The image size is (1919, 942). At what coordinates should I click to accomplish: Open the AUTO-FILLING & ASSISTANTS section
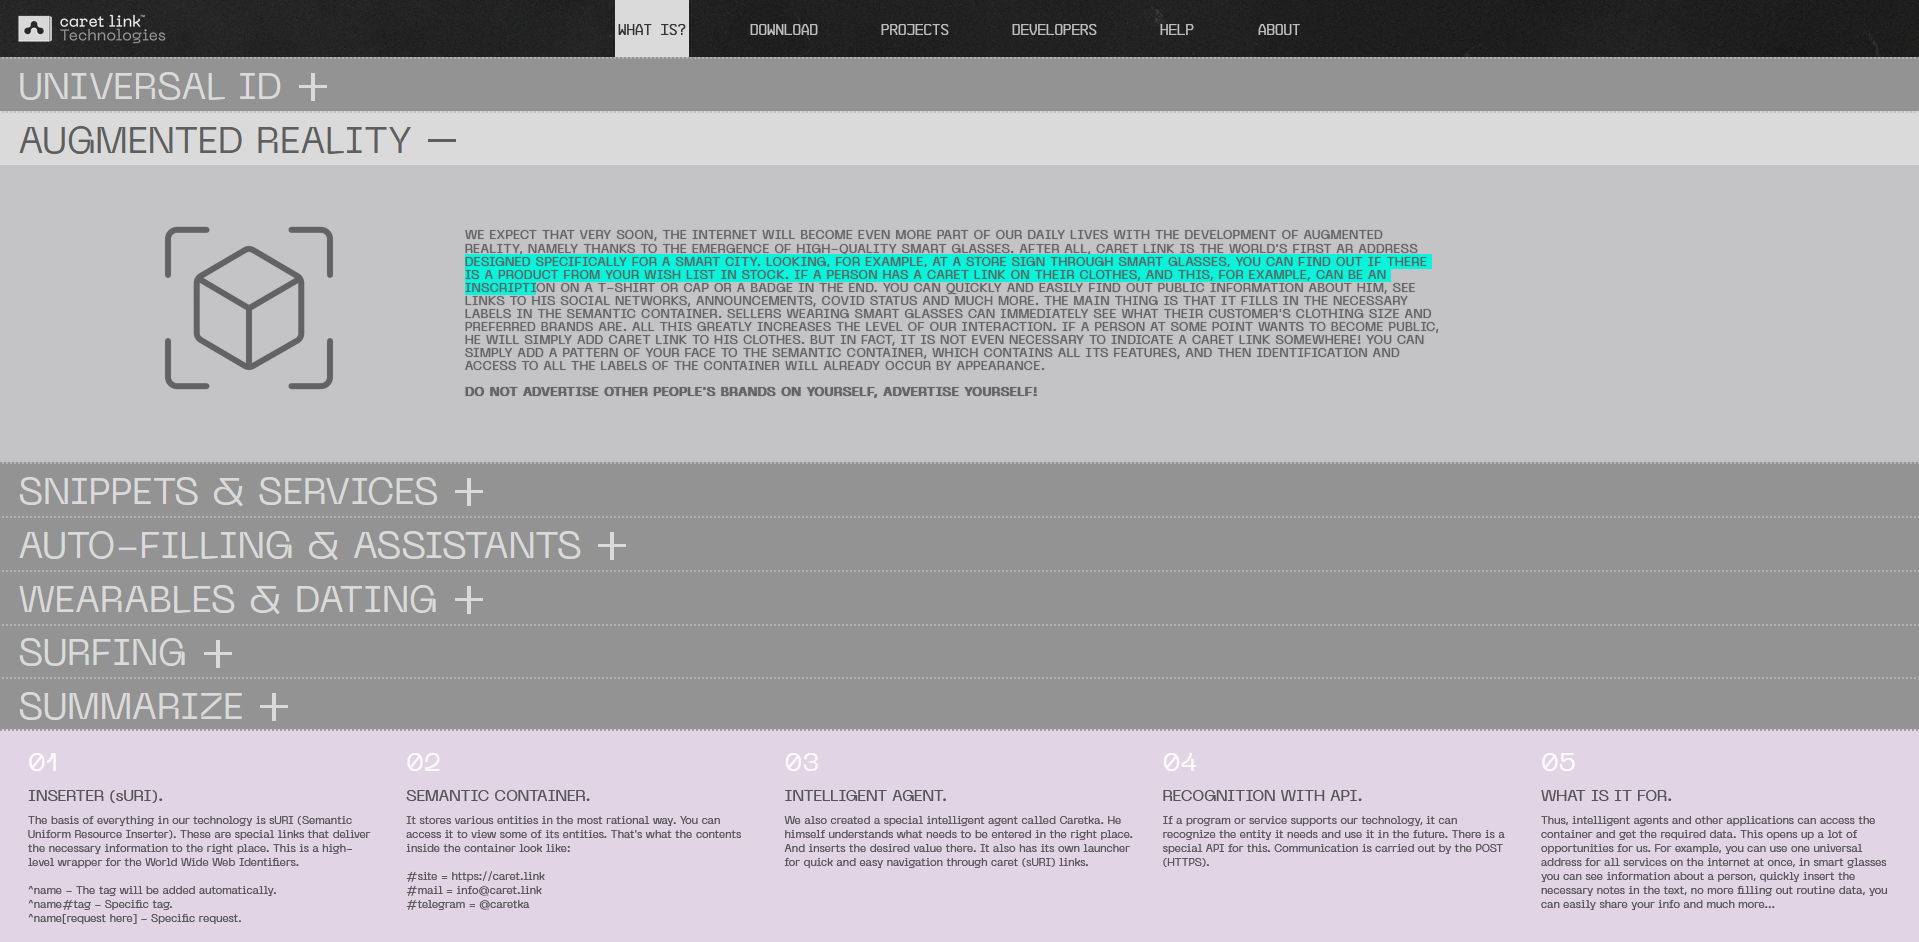(320, 546)
